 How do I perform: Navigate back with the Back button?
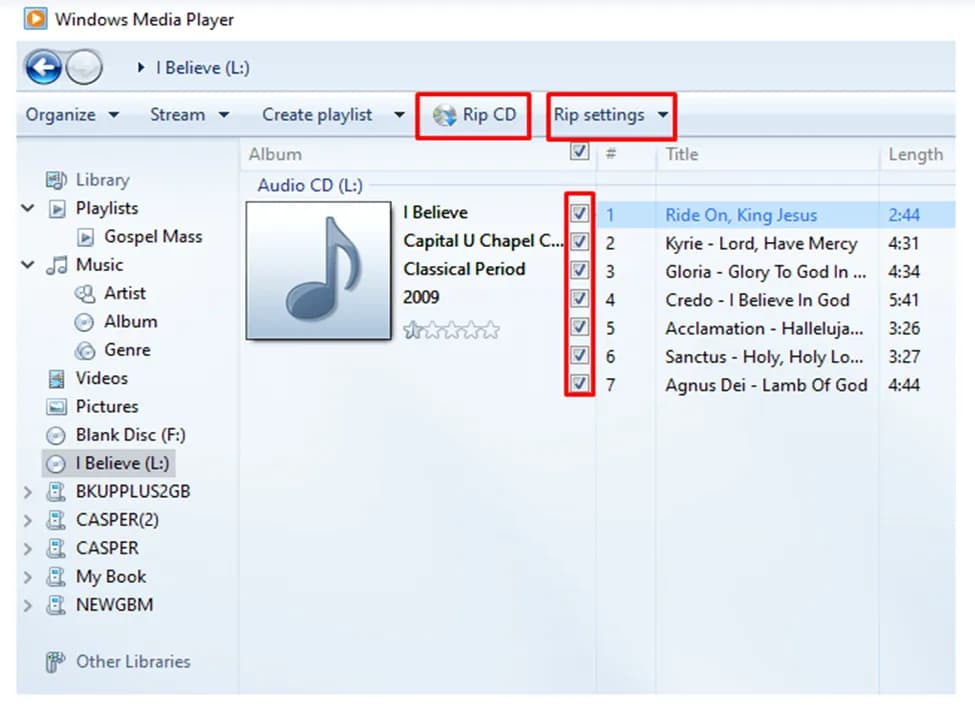pyautogui.click(x=44, y=66)
